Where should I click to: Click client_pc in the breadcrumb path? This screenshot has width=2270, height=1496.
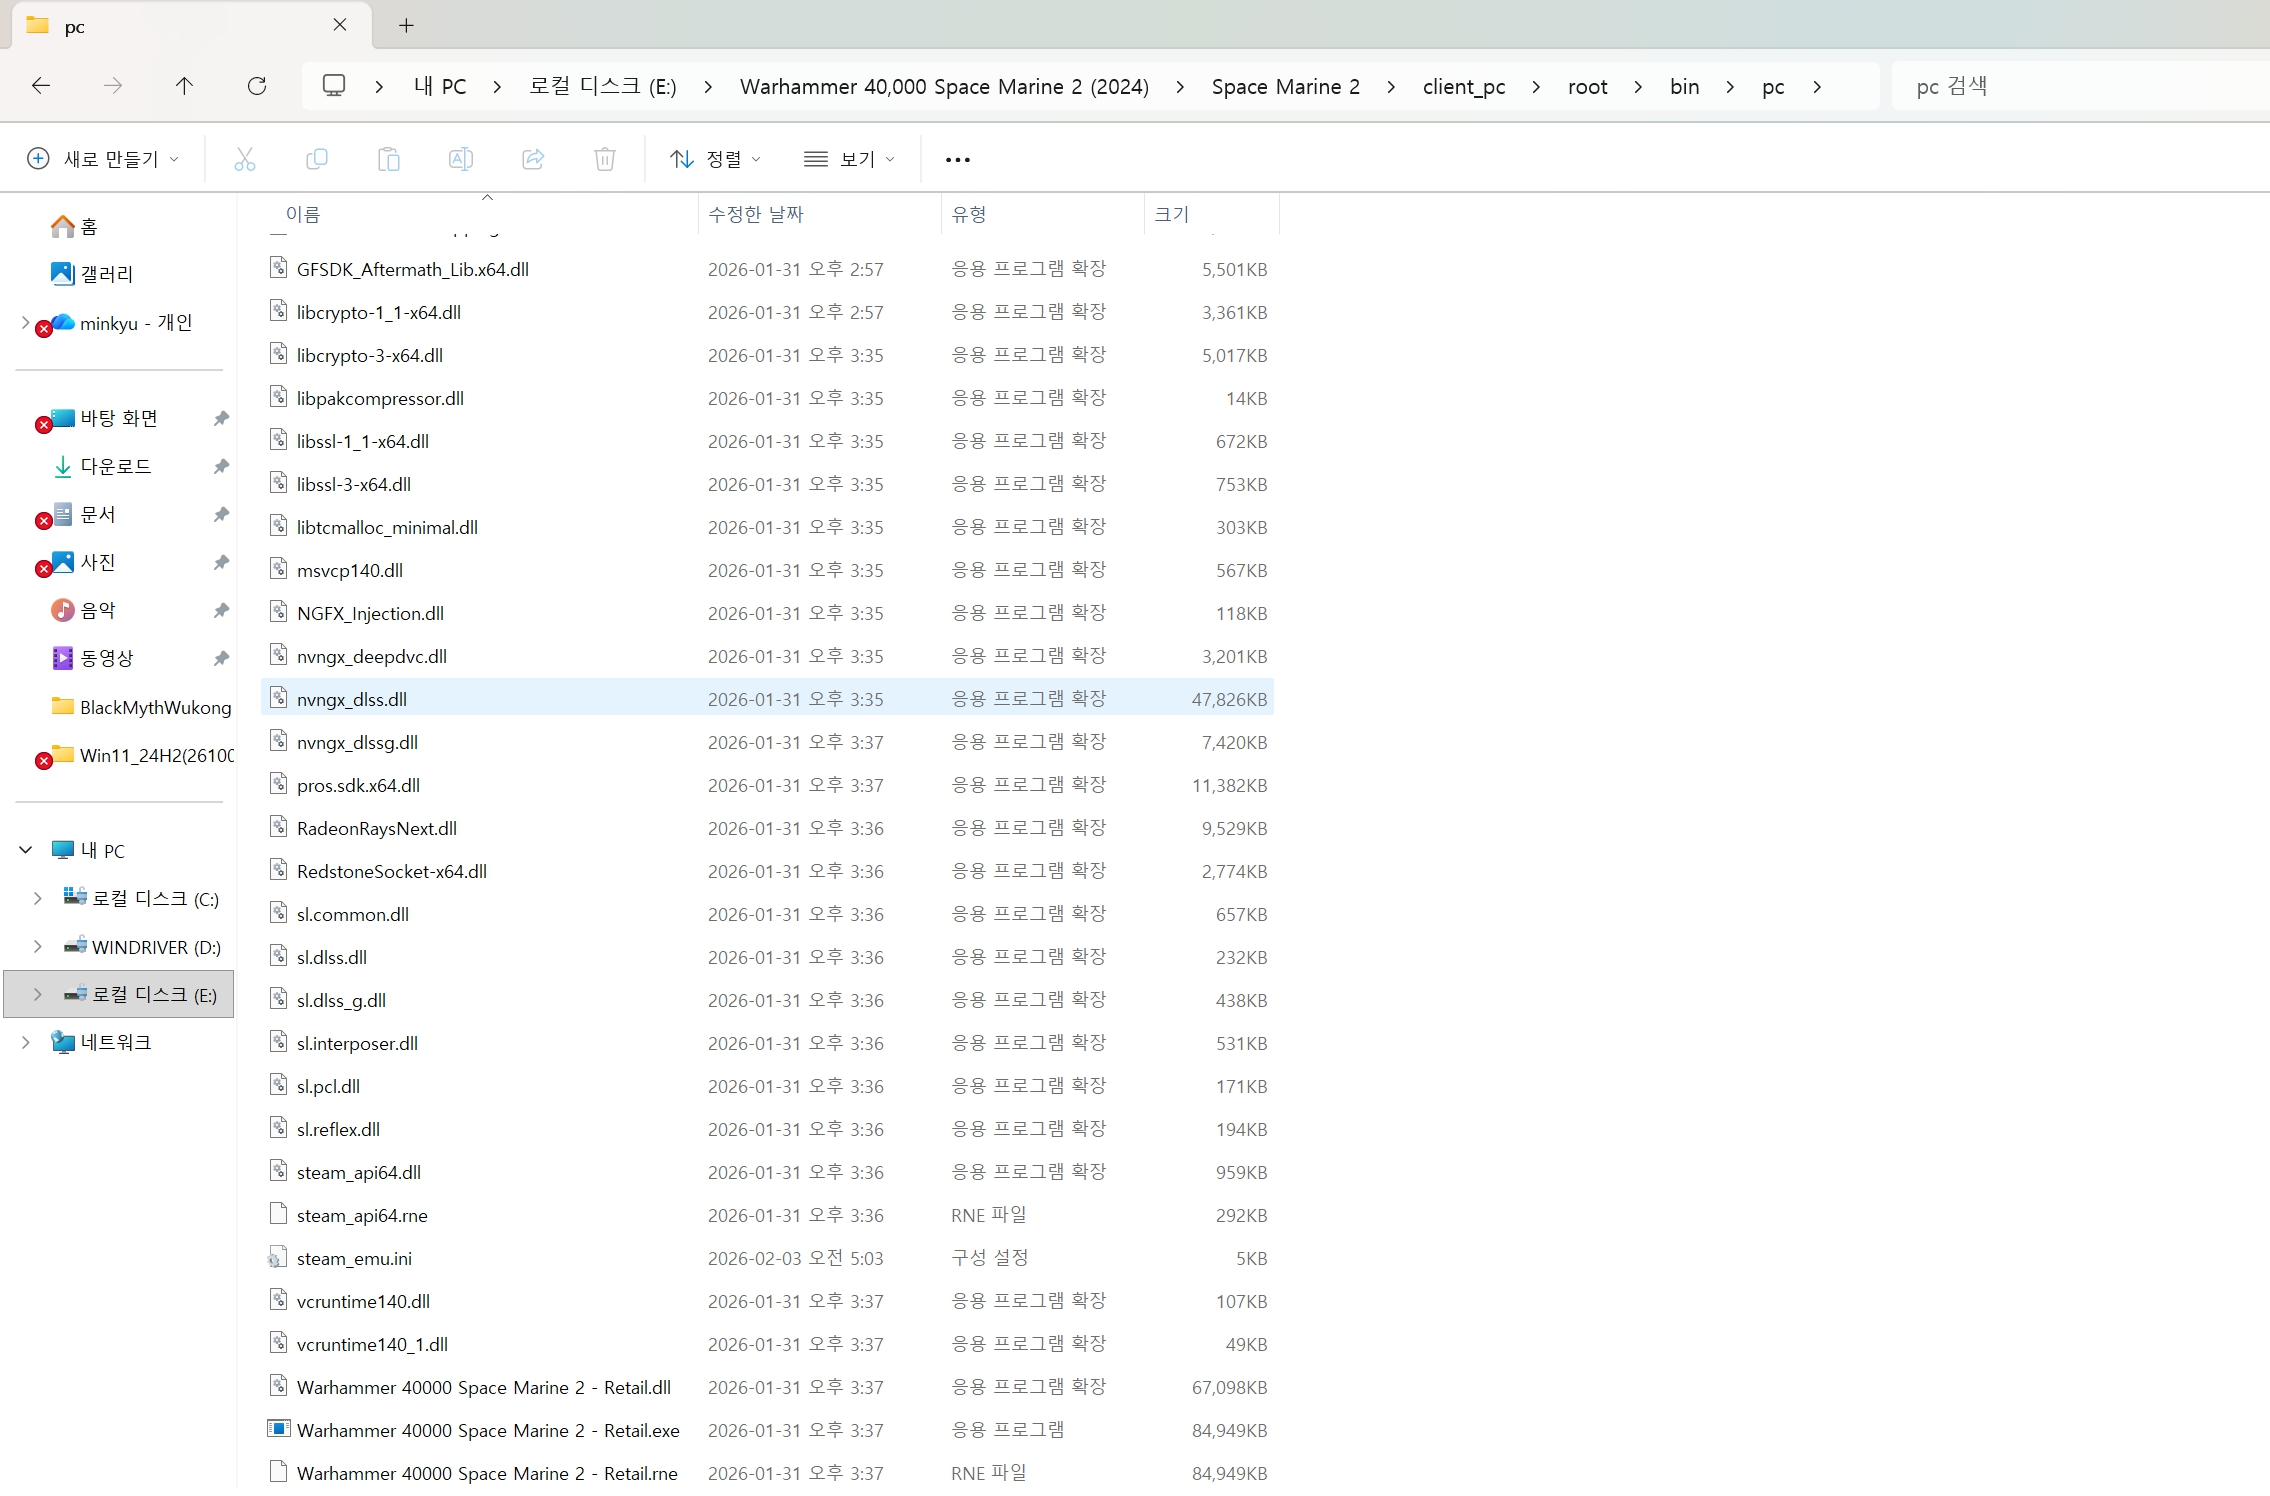coord(1463,87)
